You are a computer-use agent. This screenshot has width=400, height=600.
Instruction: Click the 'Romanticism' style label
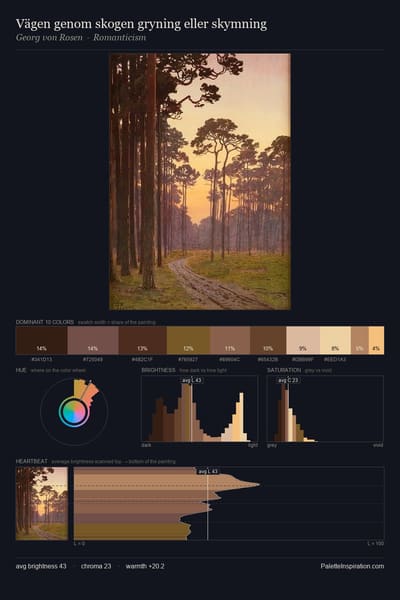(119, 38)
